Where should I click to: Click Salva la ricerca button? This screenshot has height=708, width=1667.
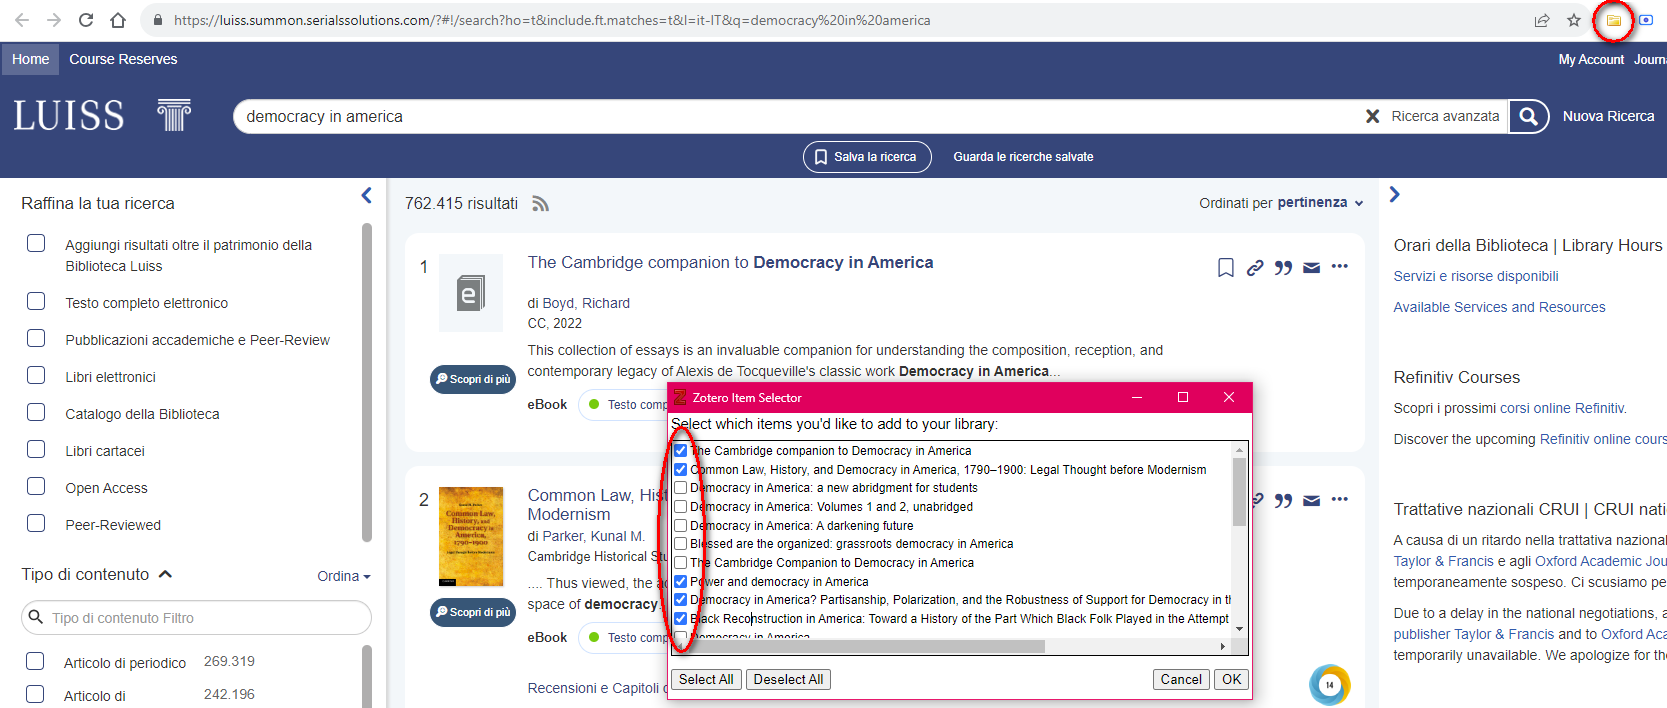coord(866,157)
